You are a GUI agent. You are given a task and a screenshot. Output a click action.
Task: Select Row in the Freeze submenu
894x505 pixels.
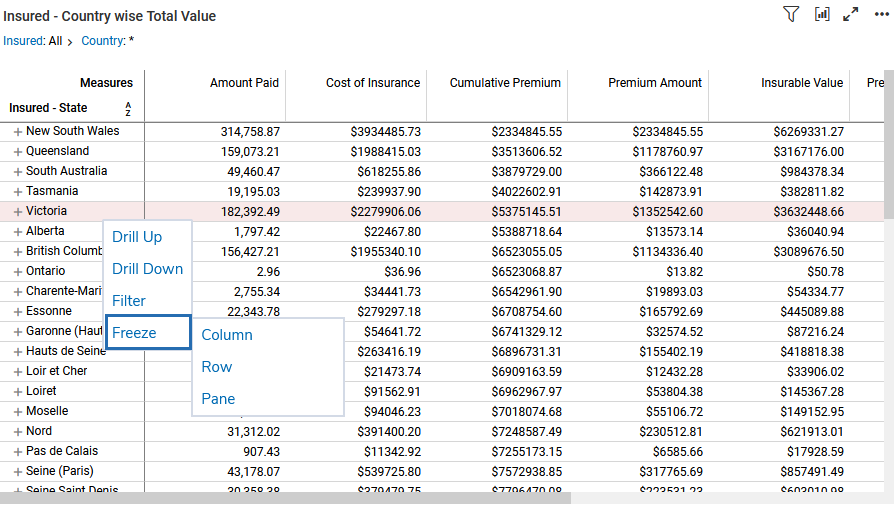217,367
